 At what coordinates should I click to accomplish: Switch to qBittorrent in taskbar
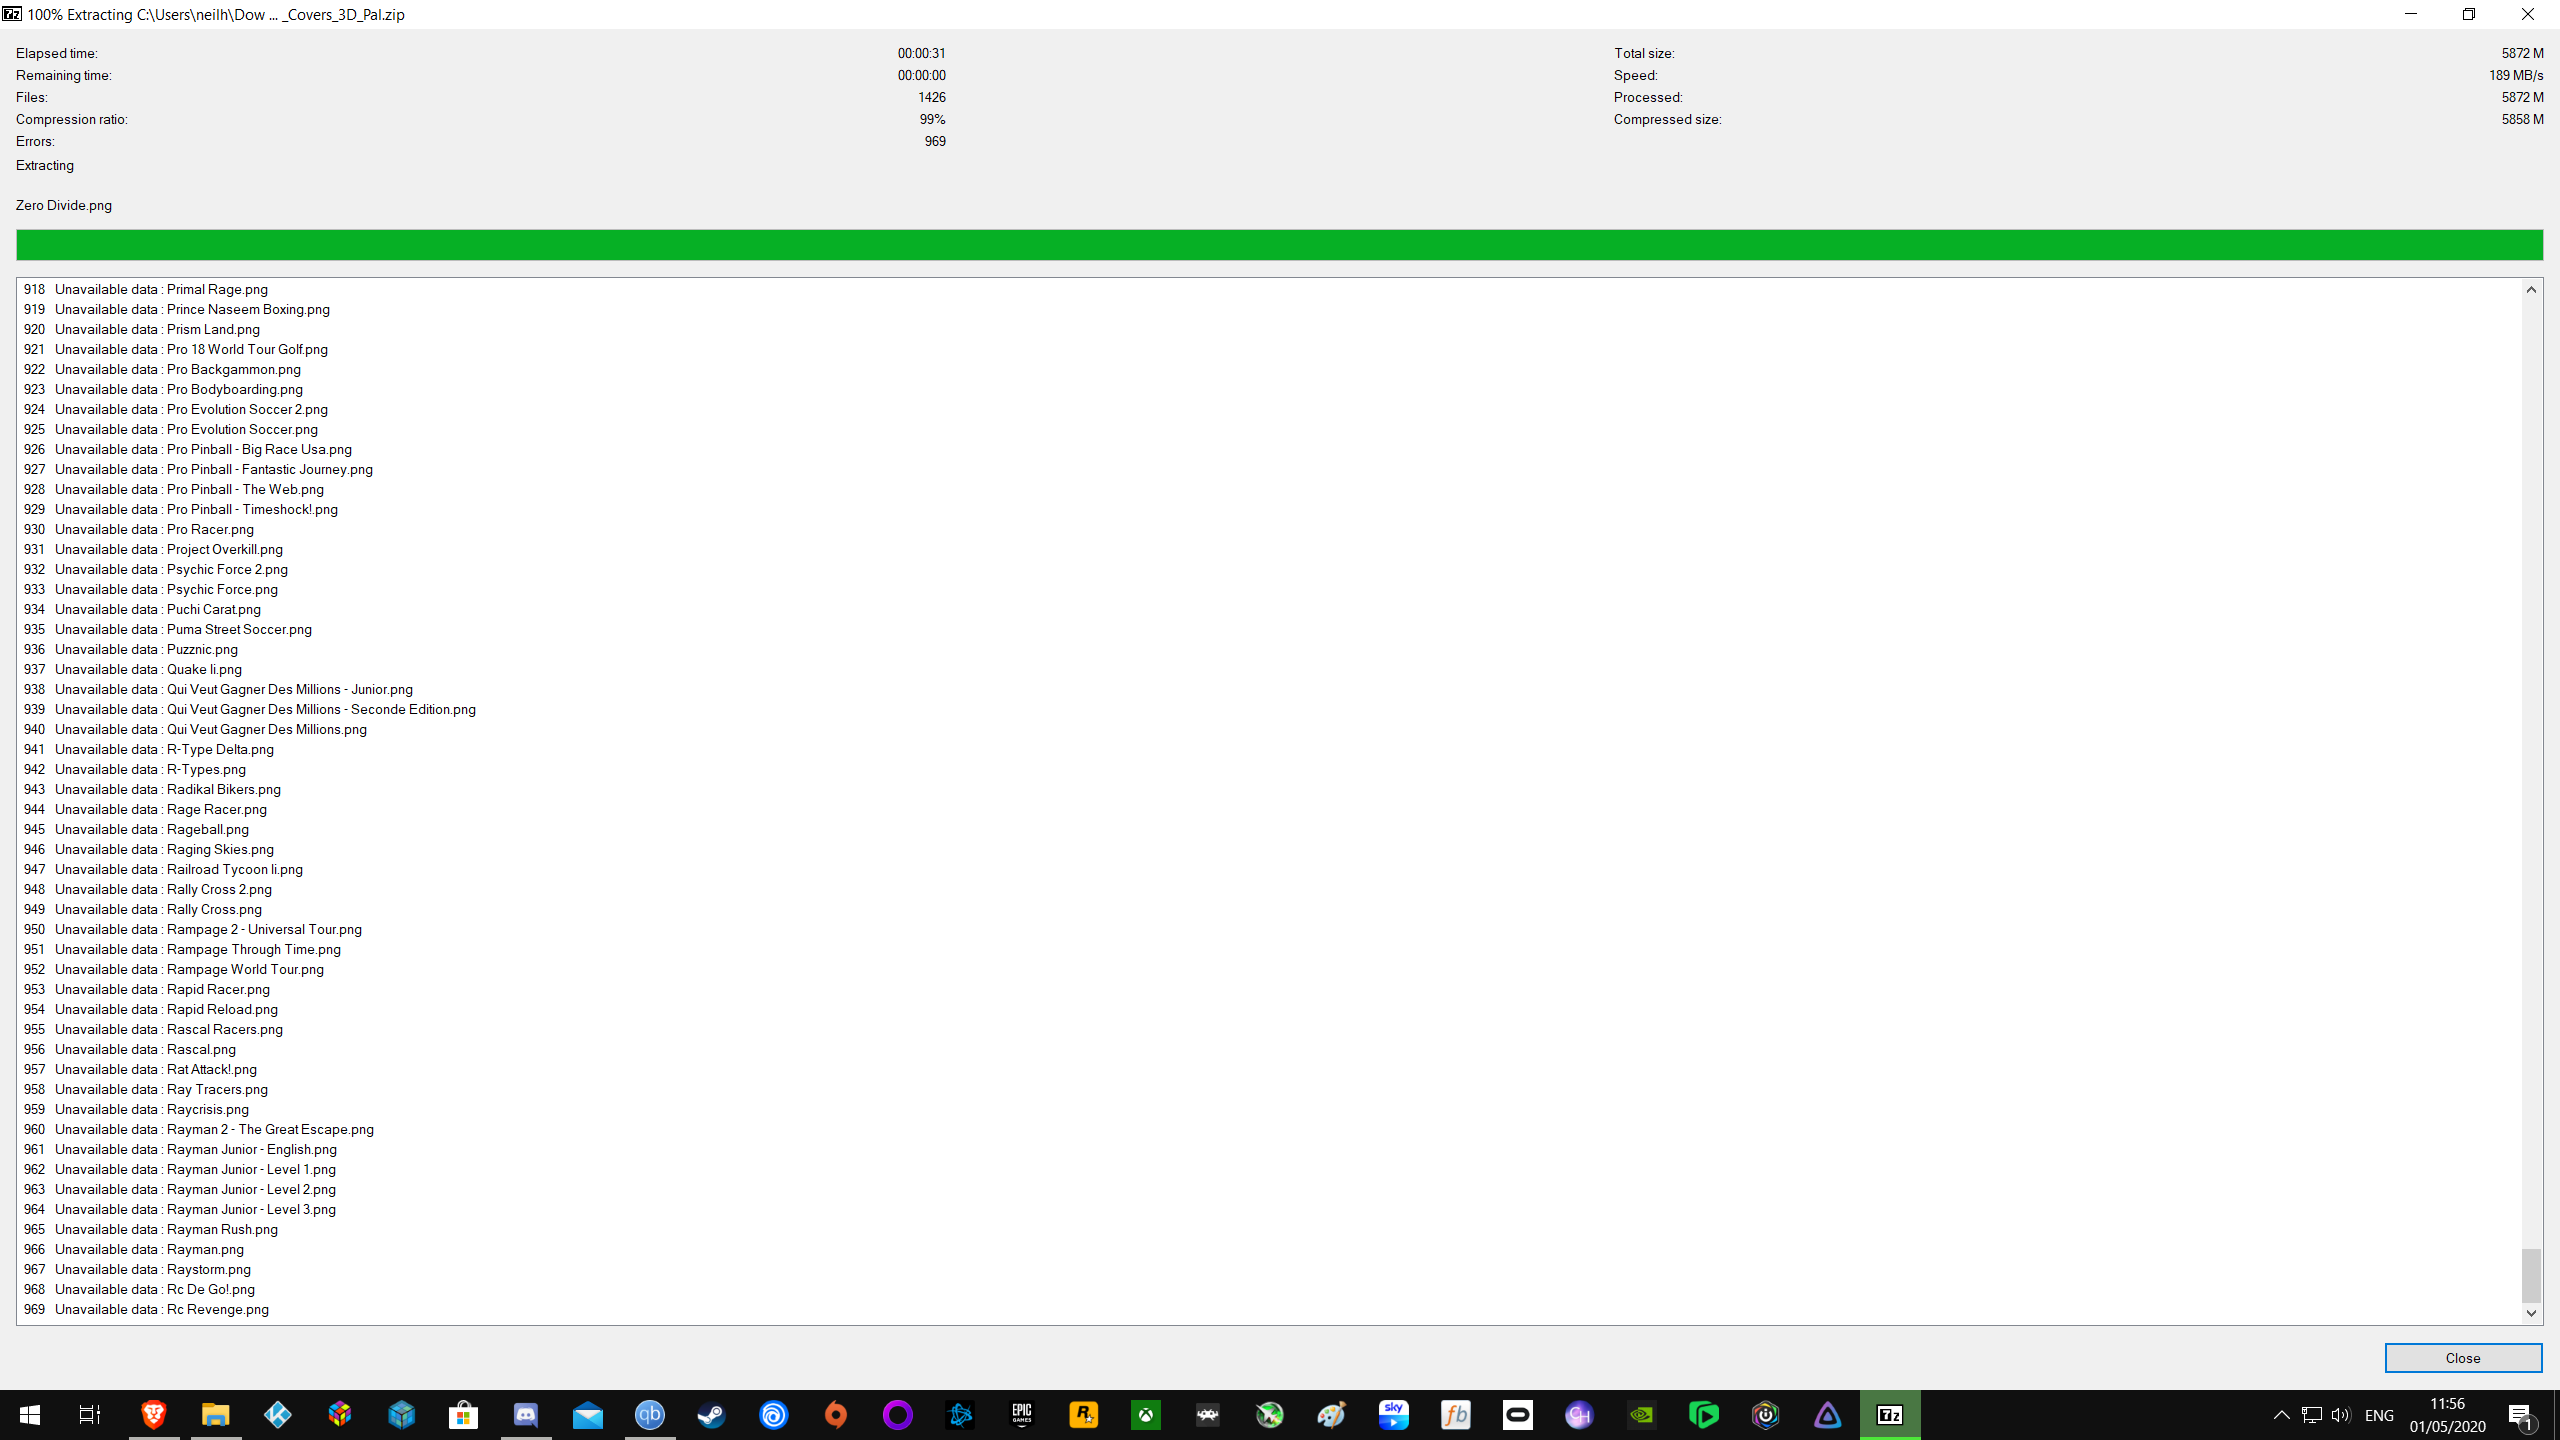650,1415
